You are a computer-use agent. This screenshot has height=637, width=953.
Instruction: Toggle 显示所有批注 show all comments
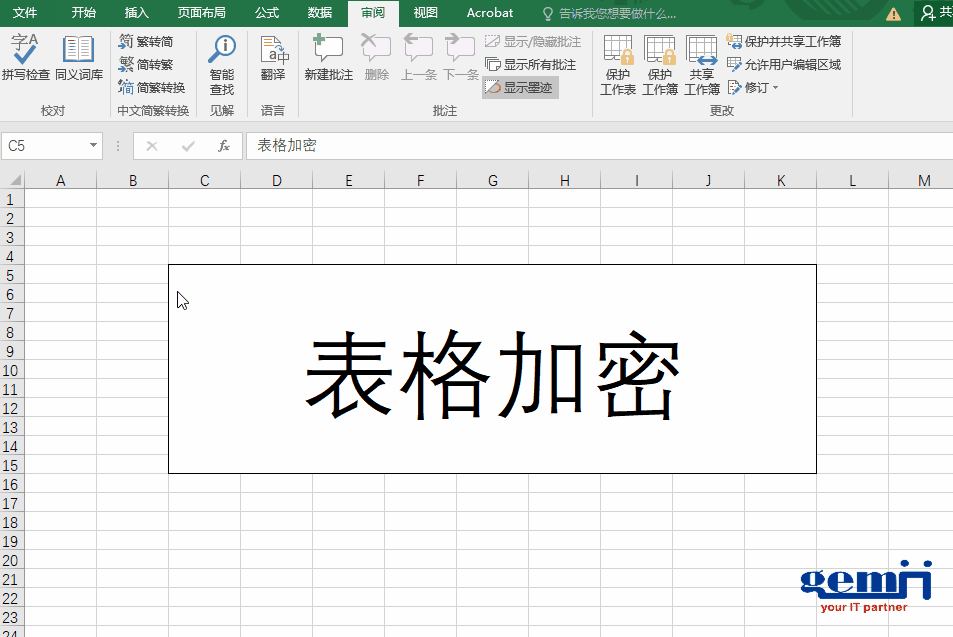[x=528, y=66]
